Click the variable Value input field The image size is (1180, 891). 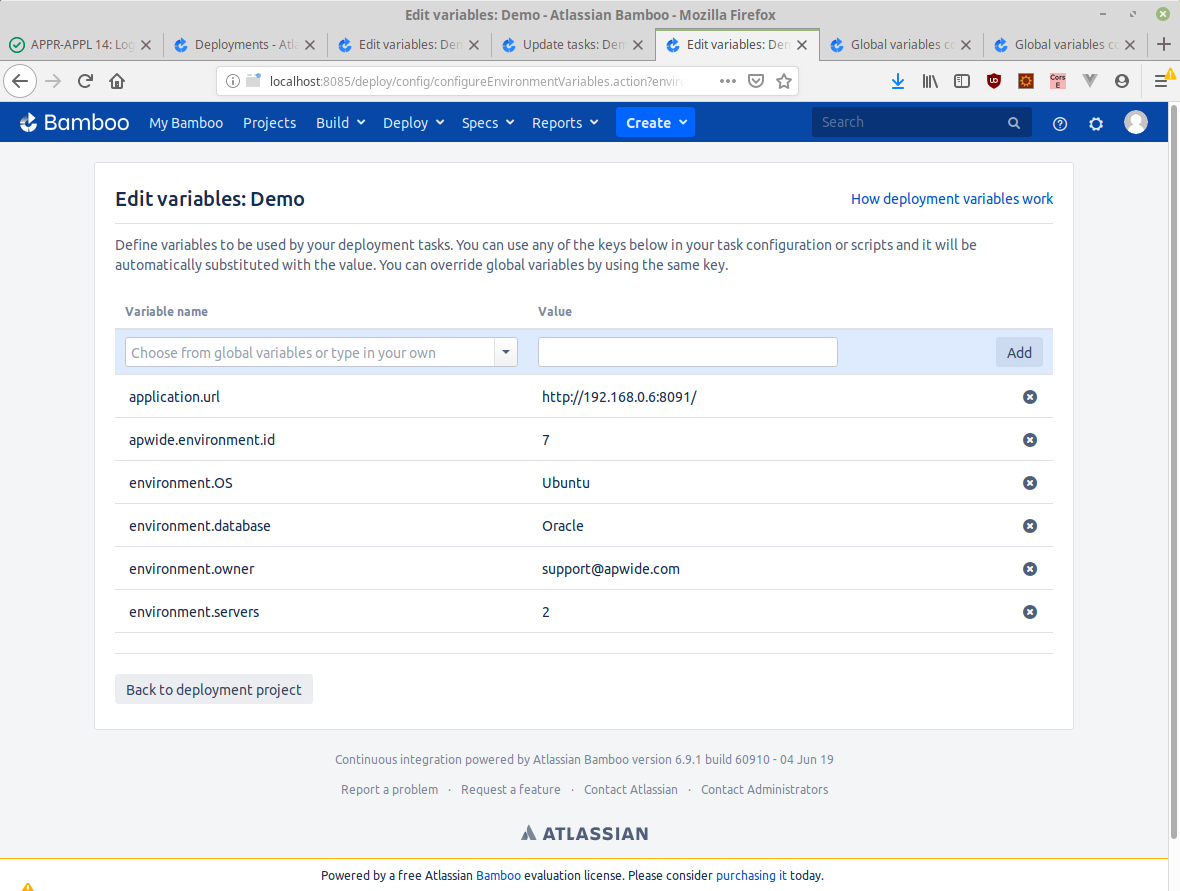point(687,352)
